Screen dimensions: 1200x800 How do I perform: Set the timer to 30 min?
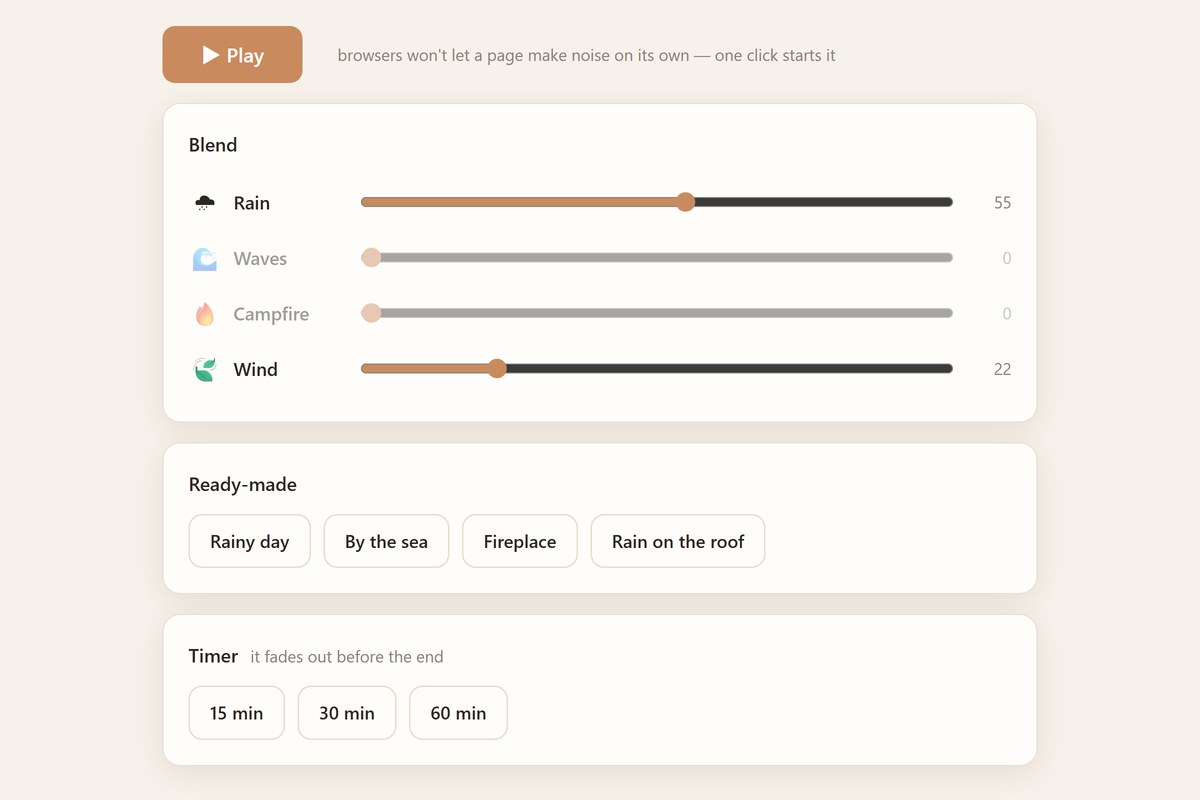(x=347, y=713)
